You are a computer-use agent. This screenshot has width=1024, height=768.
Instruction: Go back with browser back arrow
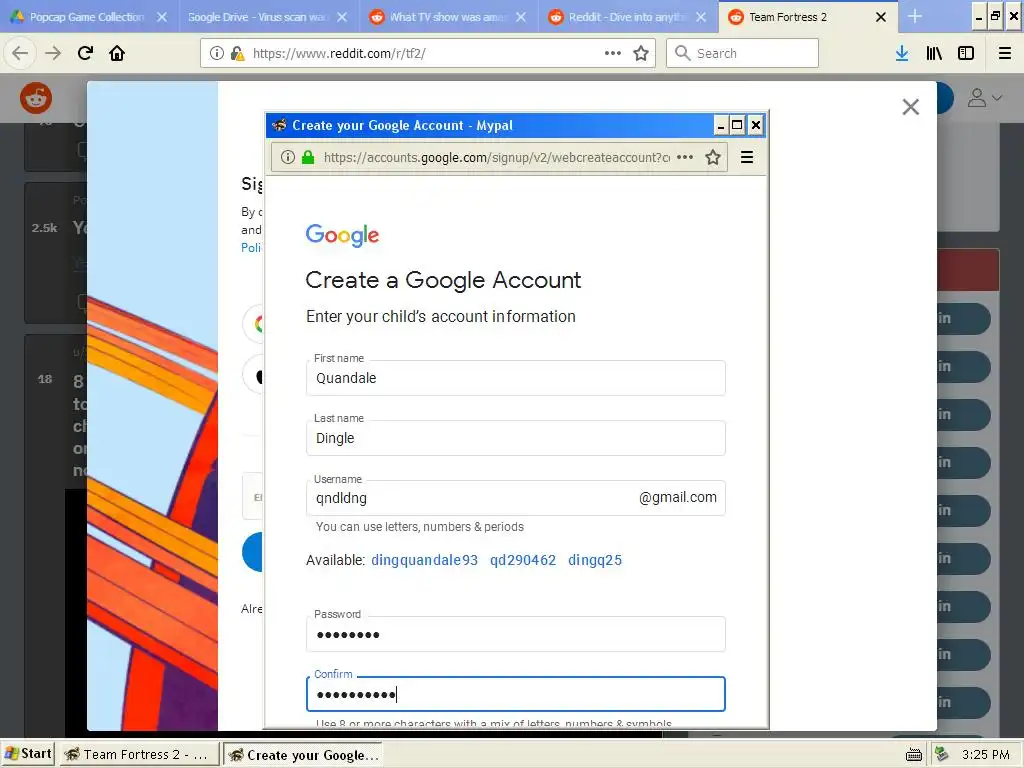tap(20, 53)
